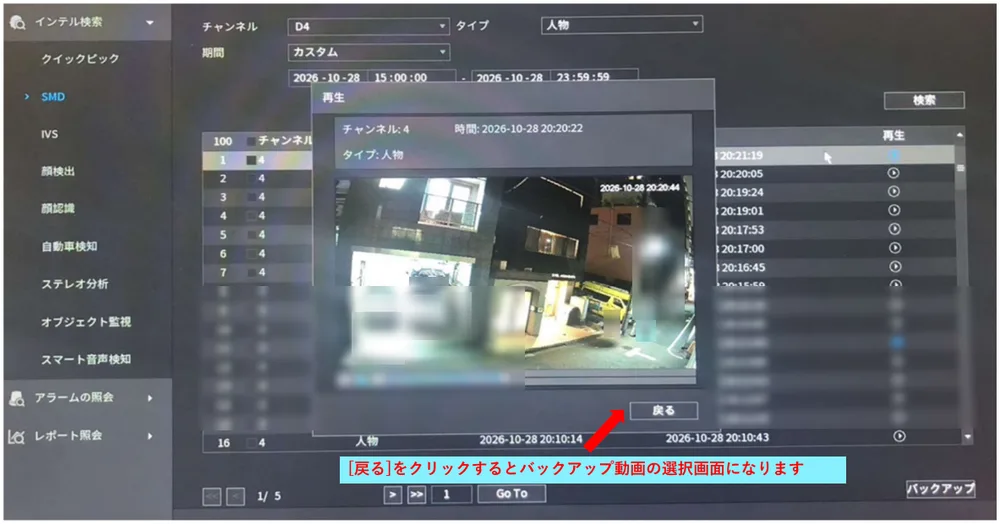Select 顔認識 in the sidebar

(x=58, y=208)
